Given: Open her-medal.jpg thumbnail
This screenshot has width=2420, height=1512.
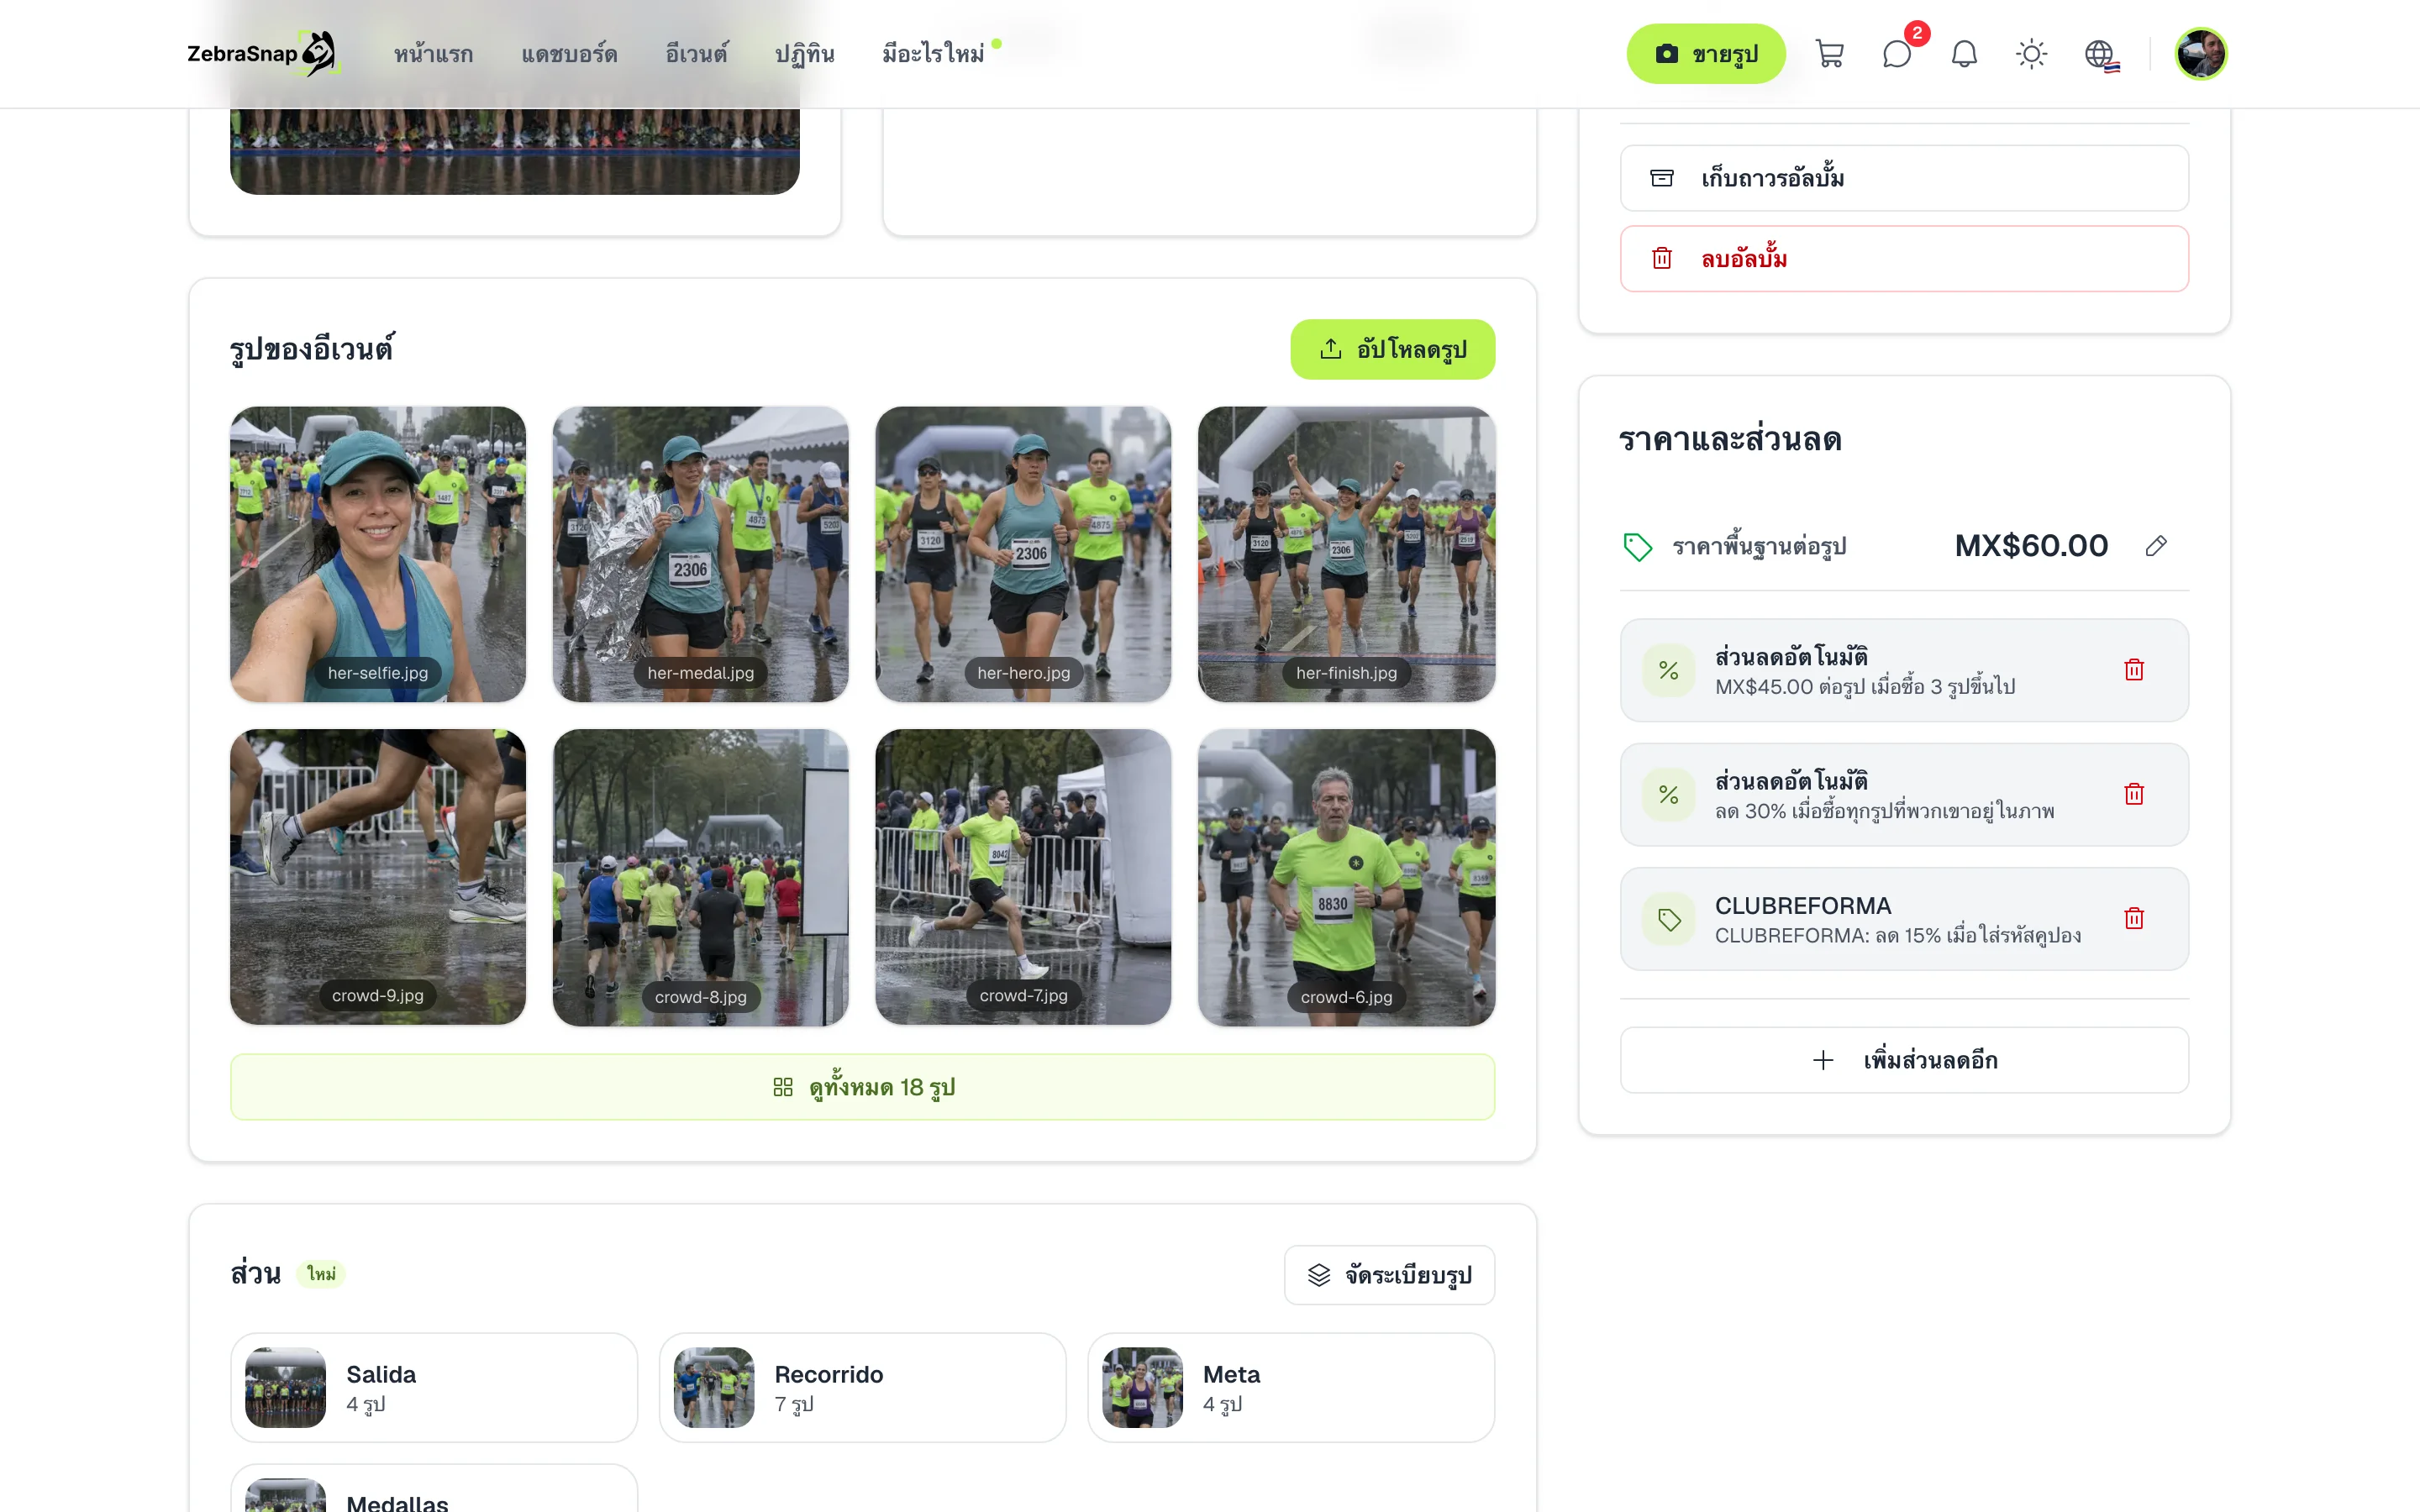Looking at the screenshot, I should (x=701, y=554).
